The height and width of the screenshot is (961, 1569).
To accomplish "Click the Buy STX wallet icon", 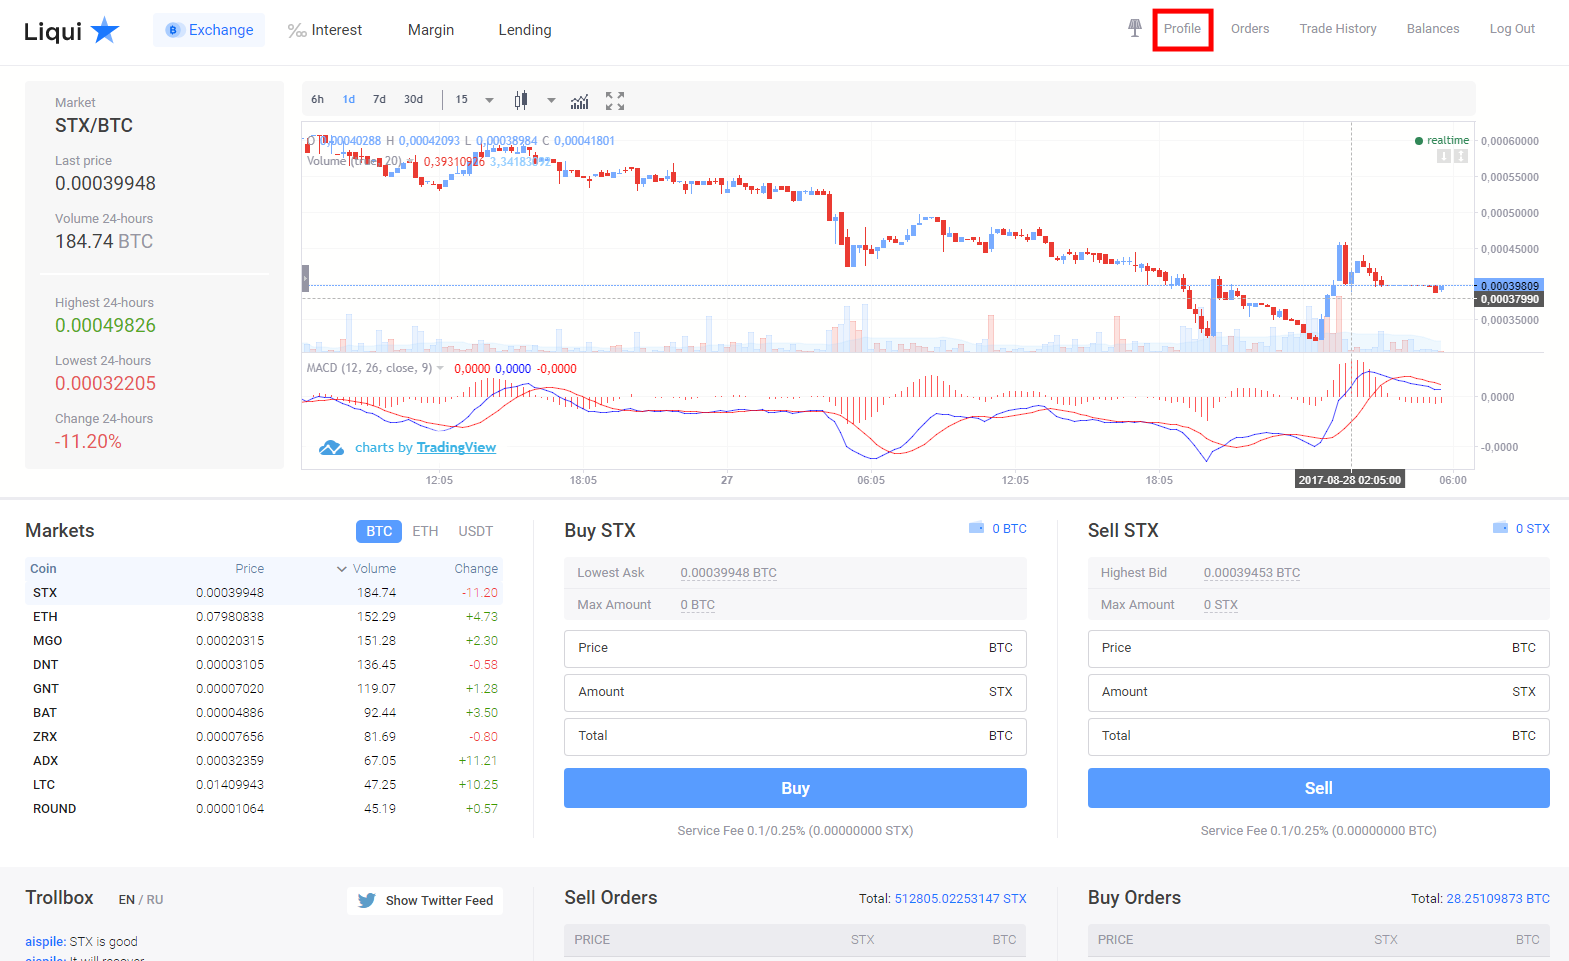I will pyautogui.click(x=976, y=528).
